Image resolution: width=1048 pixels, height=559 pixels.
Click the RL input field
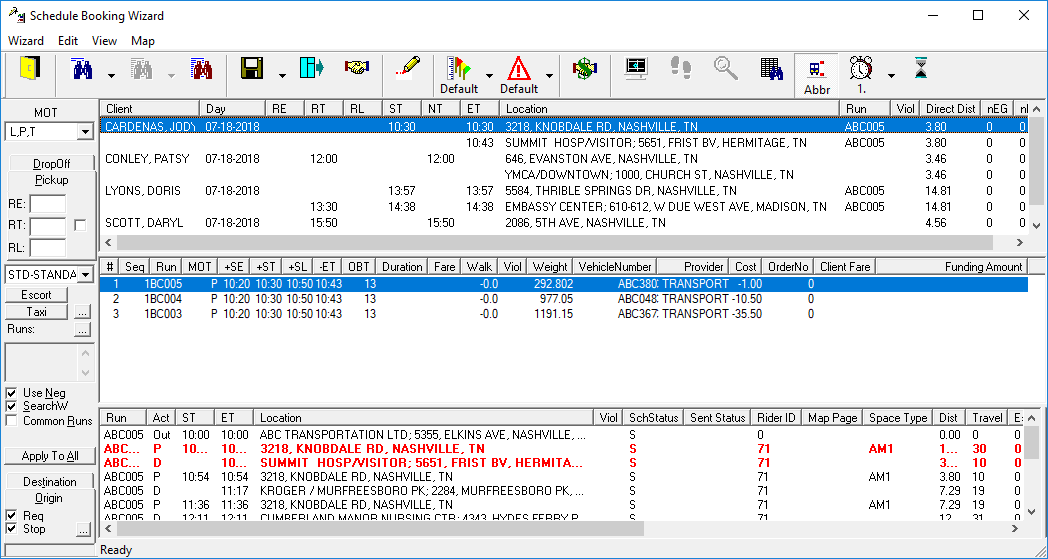(48, 247)
